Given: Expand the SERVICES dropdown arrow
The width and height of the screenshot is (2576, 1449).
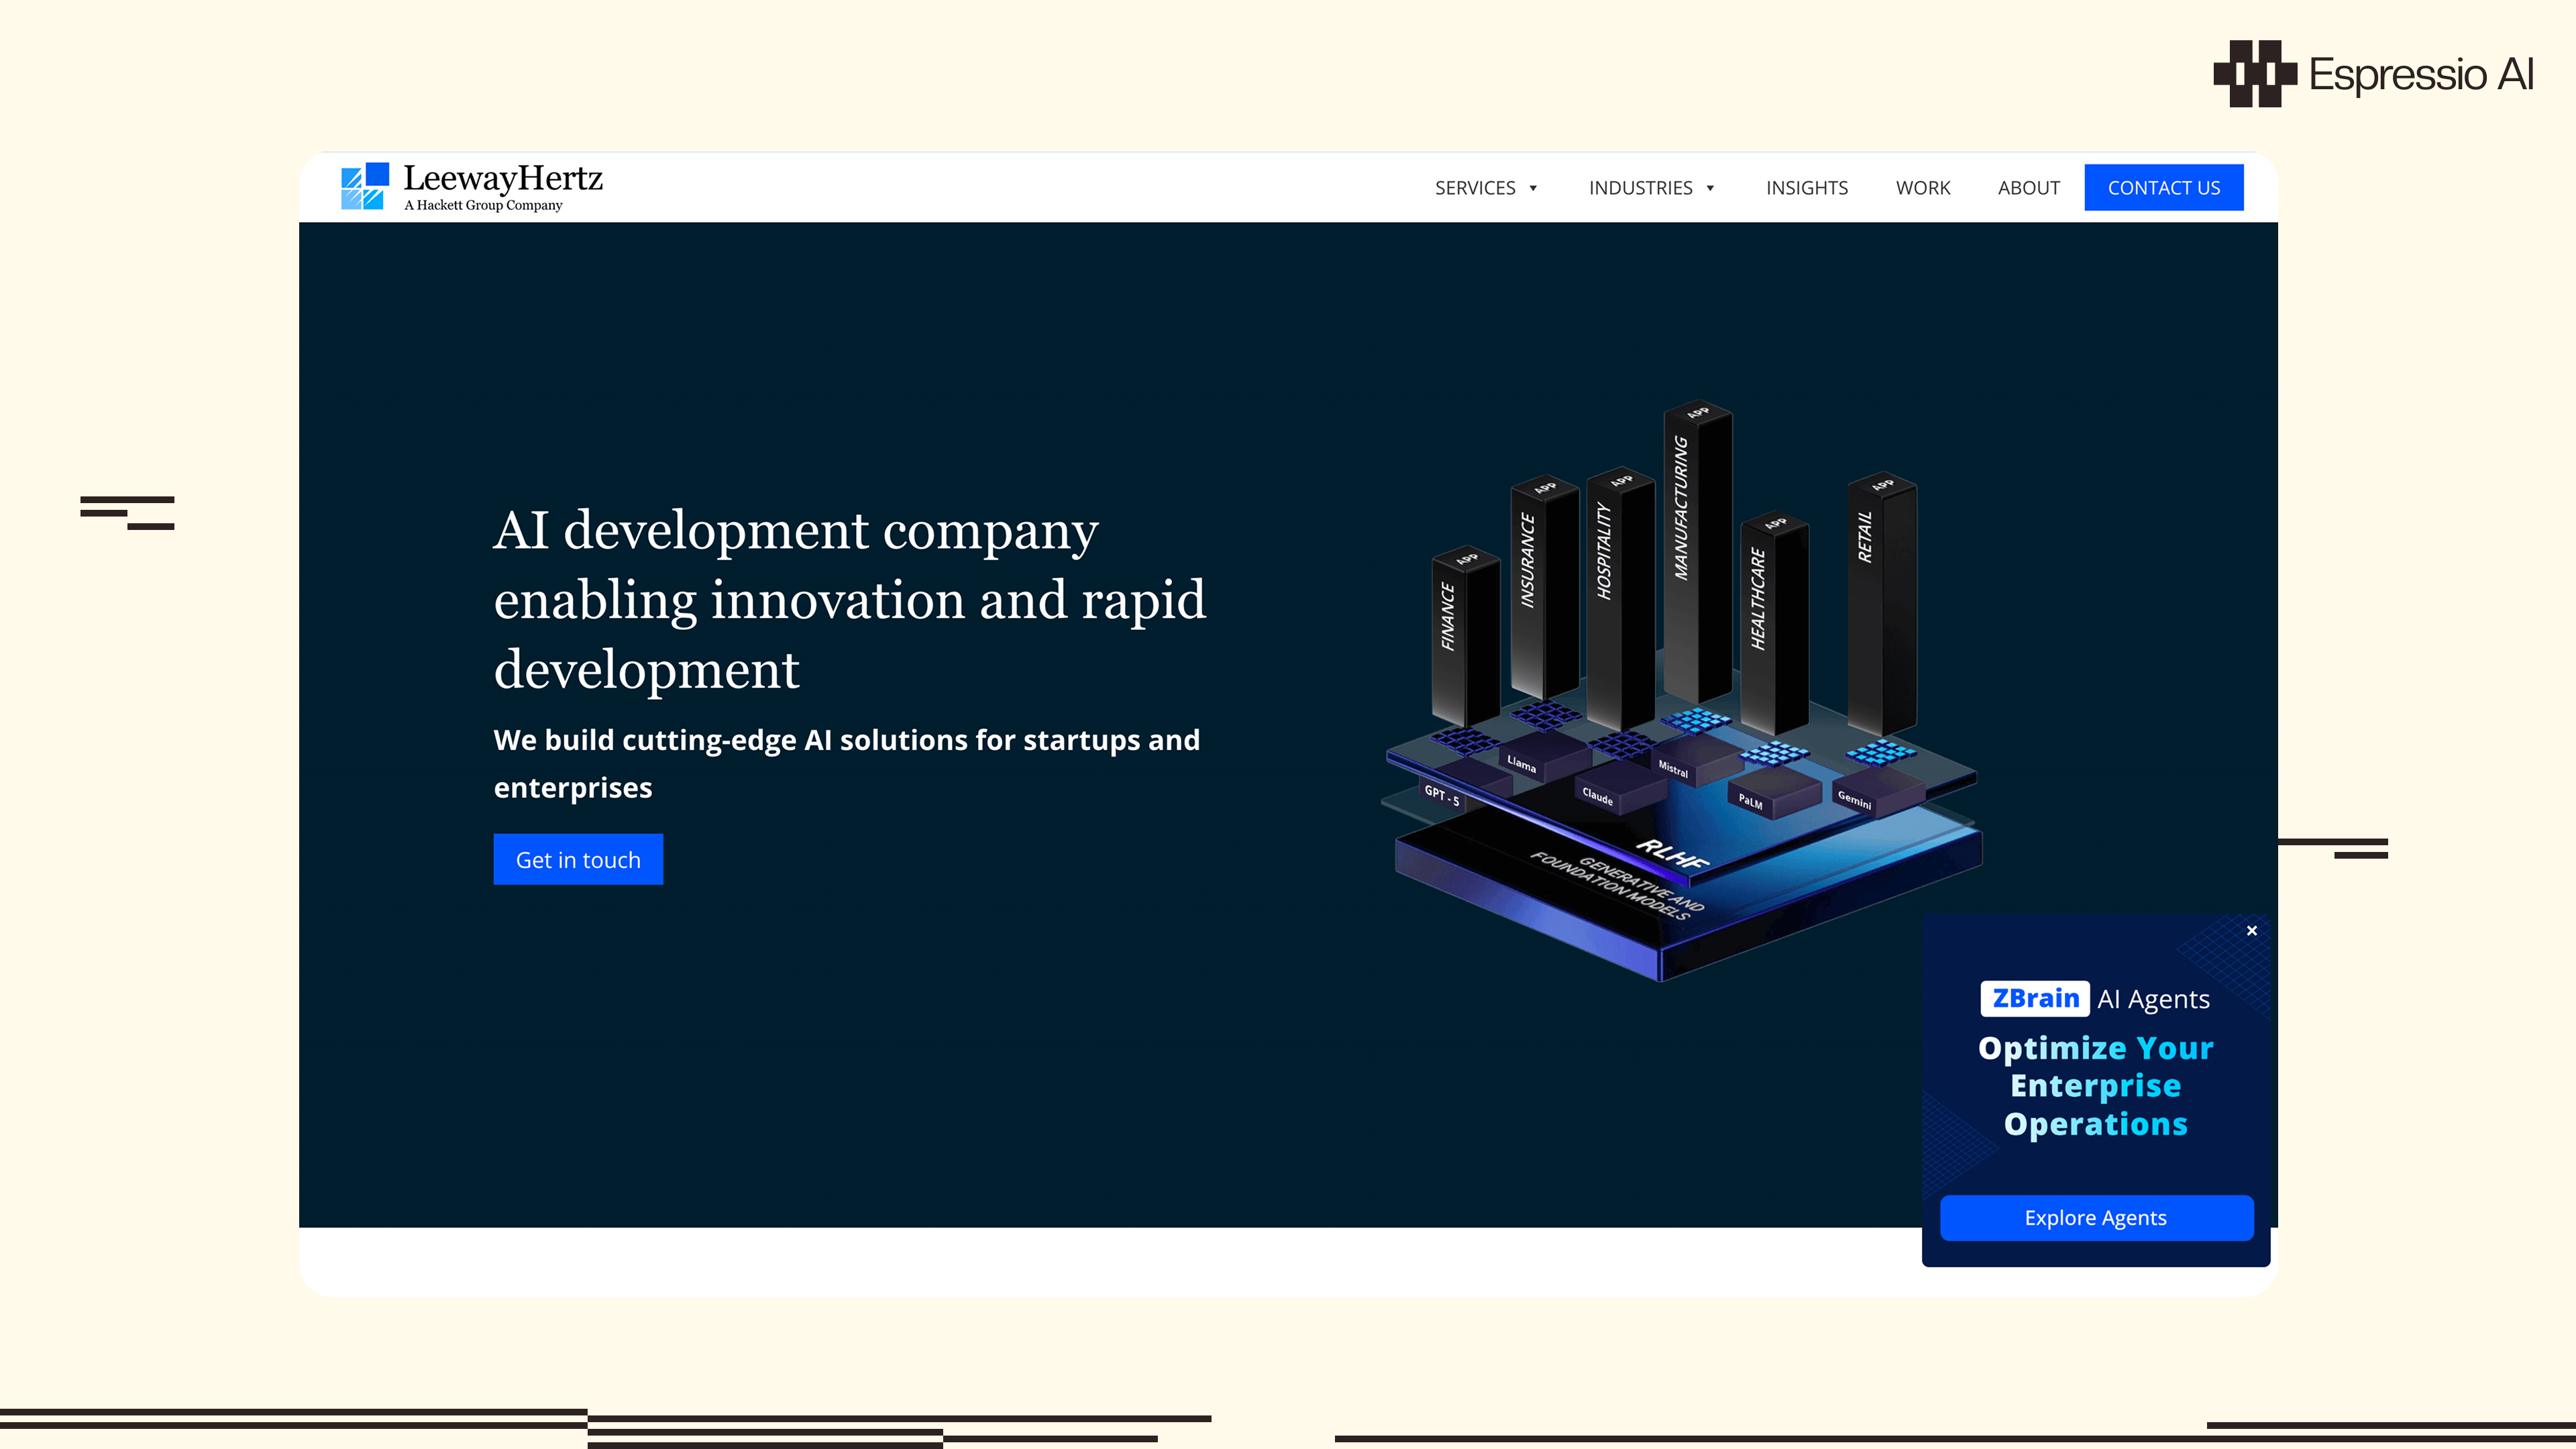Looking at the screenshot, I should [x=1533, y=188].
